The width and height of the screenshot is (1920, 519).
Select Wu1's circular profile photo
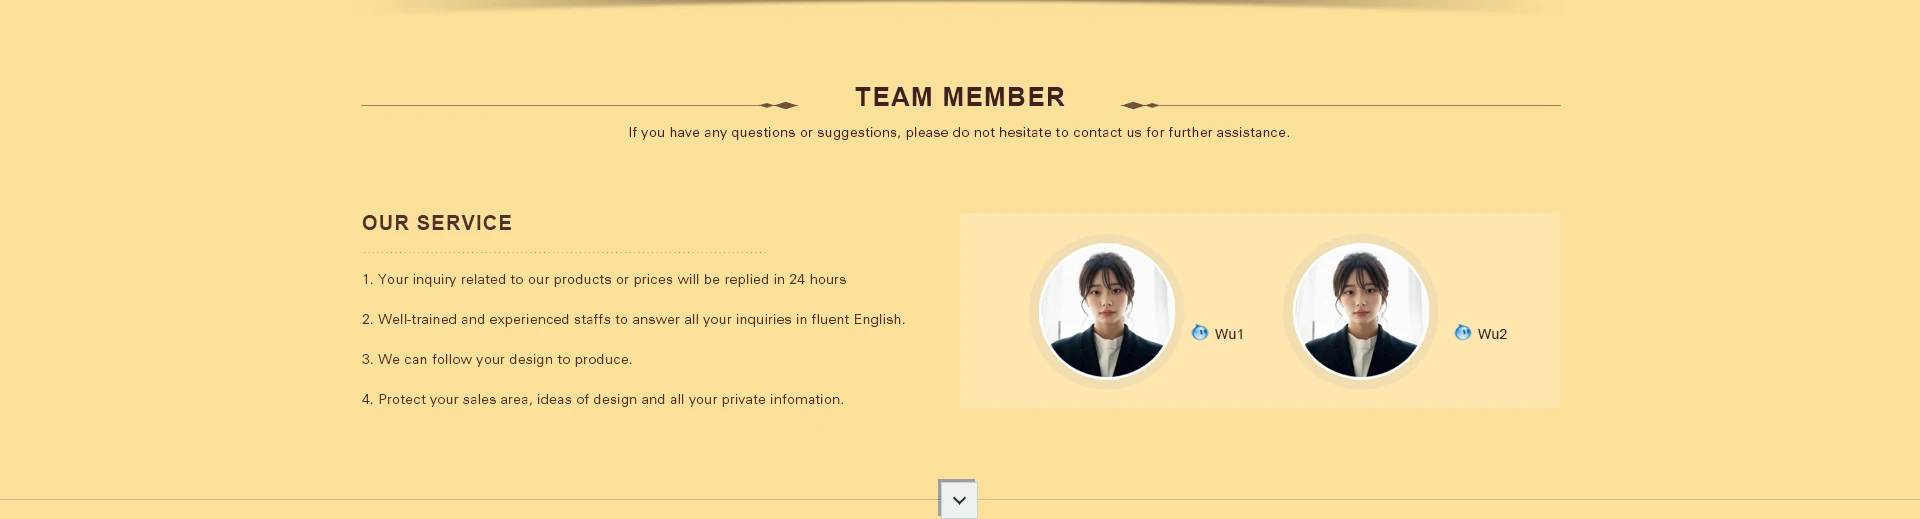click(x=1107, y=311)
